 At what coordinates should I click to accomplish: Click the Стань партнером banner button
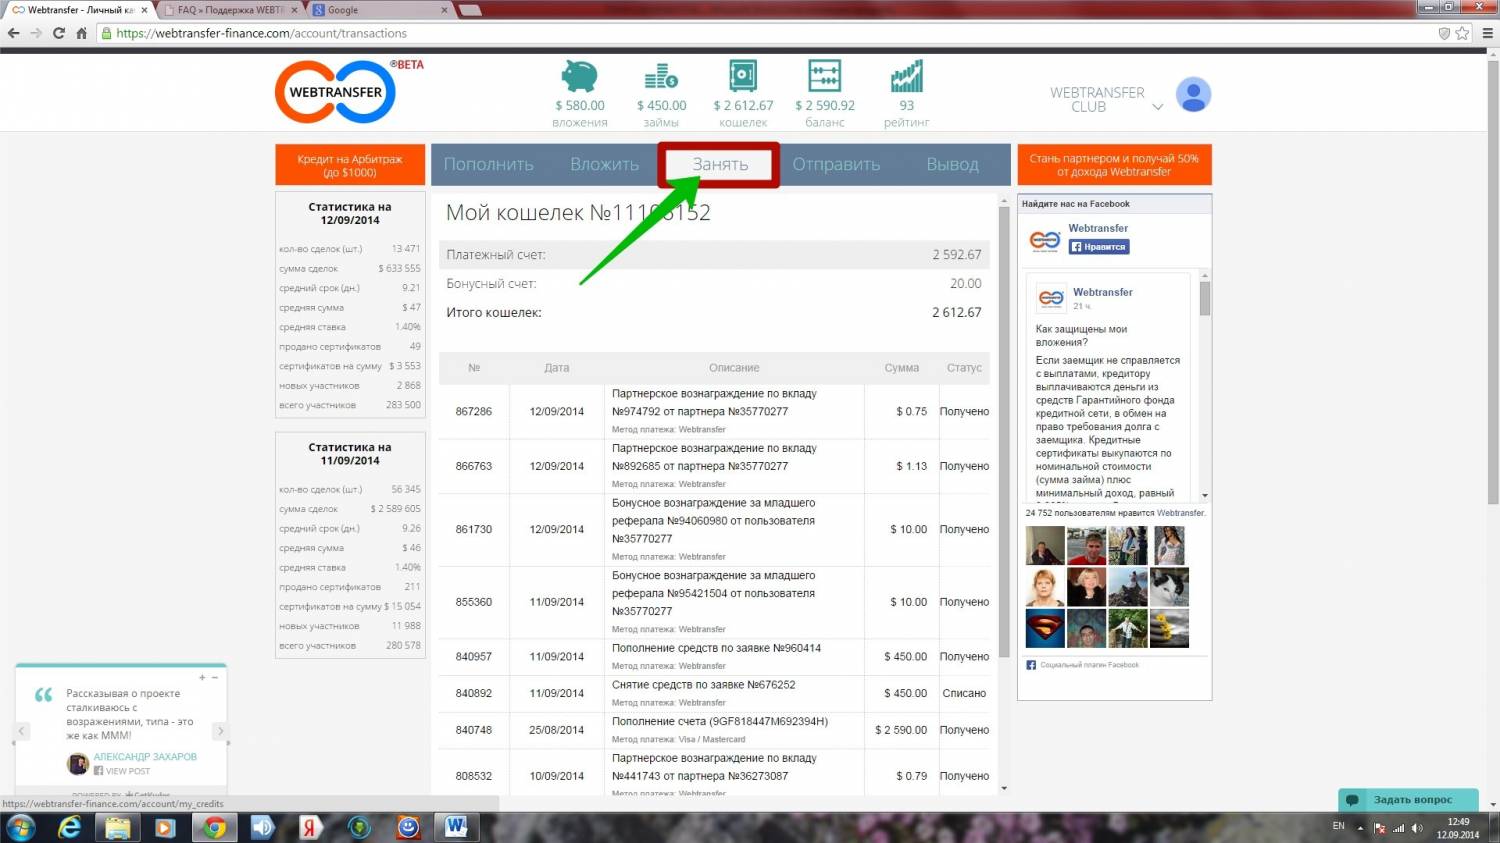point(1114,165)
